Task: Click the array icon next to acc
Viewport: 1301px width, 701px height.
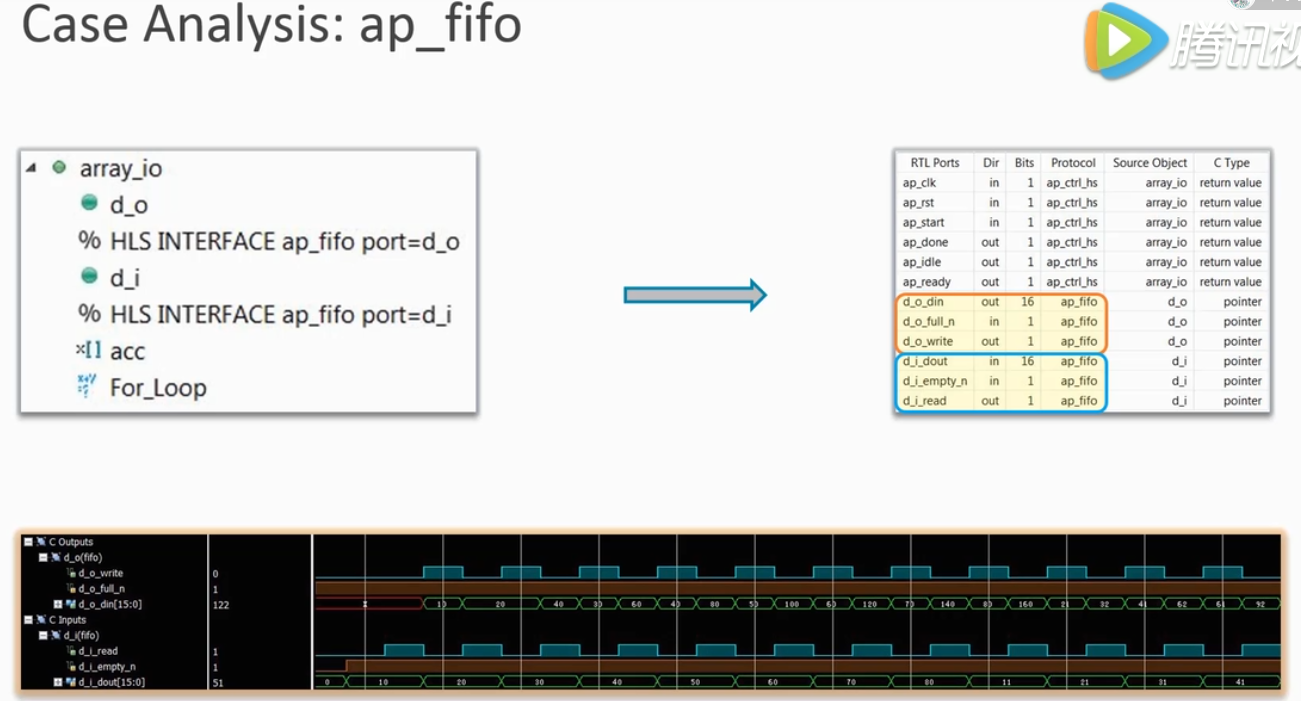Action: tap(89, 351)
